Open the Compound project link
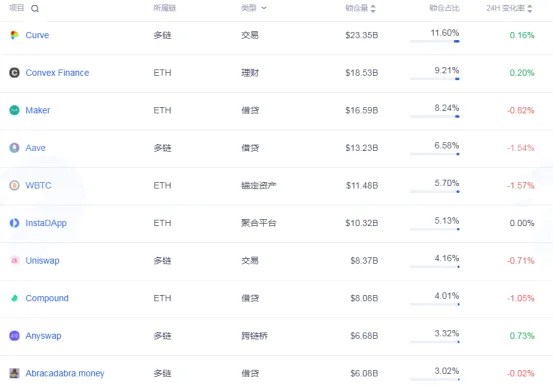This screenshot has width=553, height=388. [x=47, y=298]
